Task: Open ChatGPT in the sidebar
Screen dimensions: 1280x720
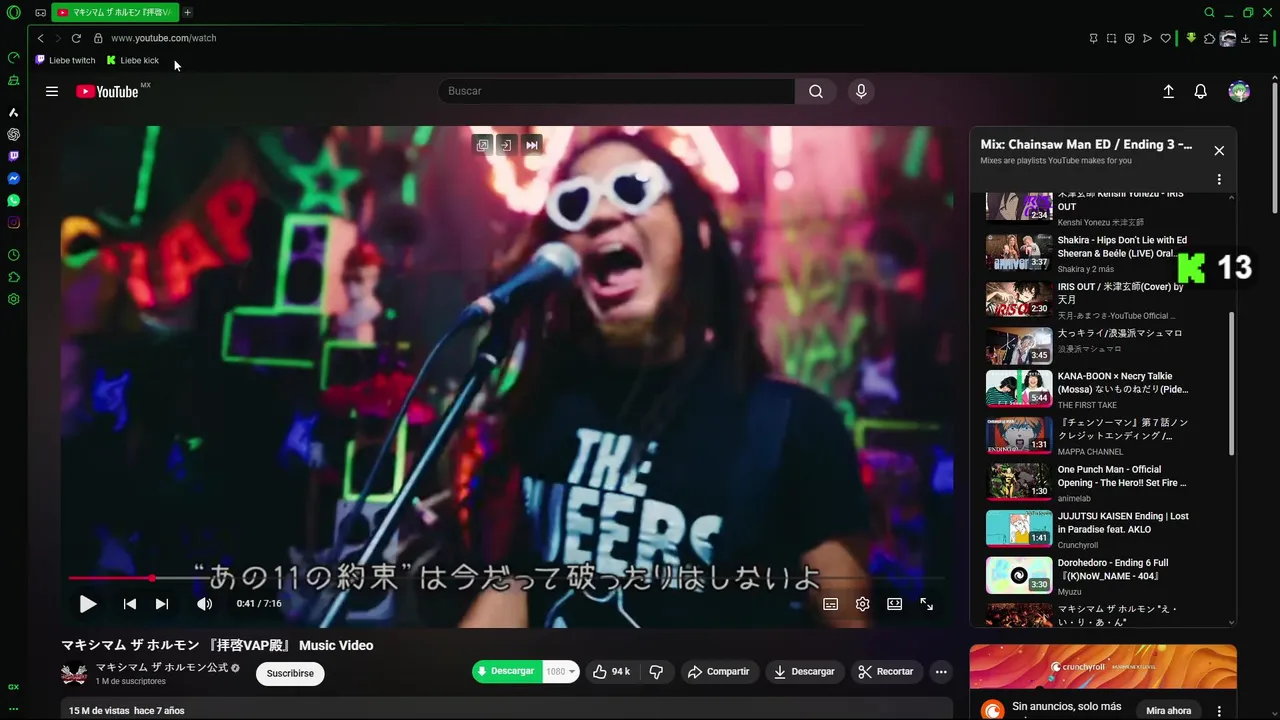Action: 14,134
